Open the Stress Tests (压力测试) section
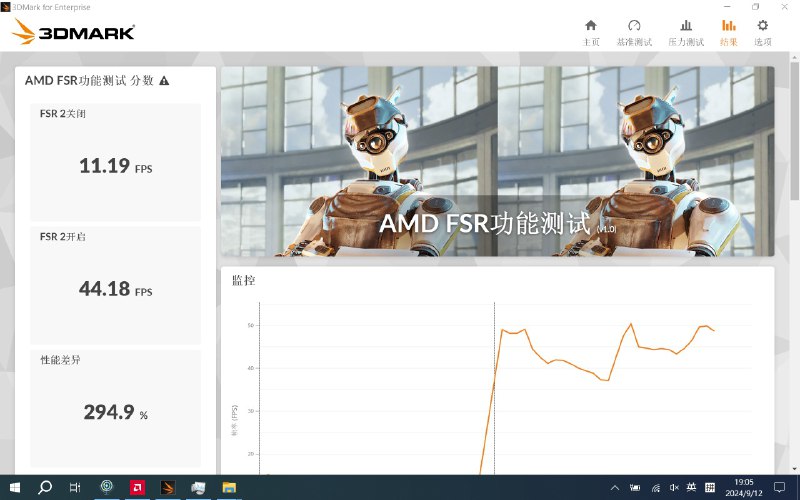Viewport: 800px width, 500px height. coord(686,32)
